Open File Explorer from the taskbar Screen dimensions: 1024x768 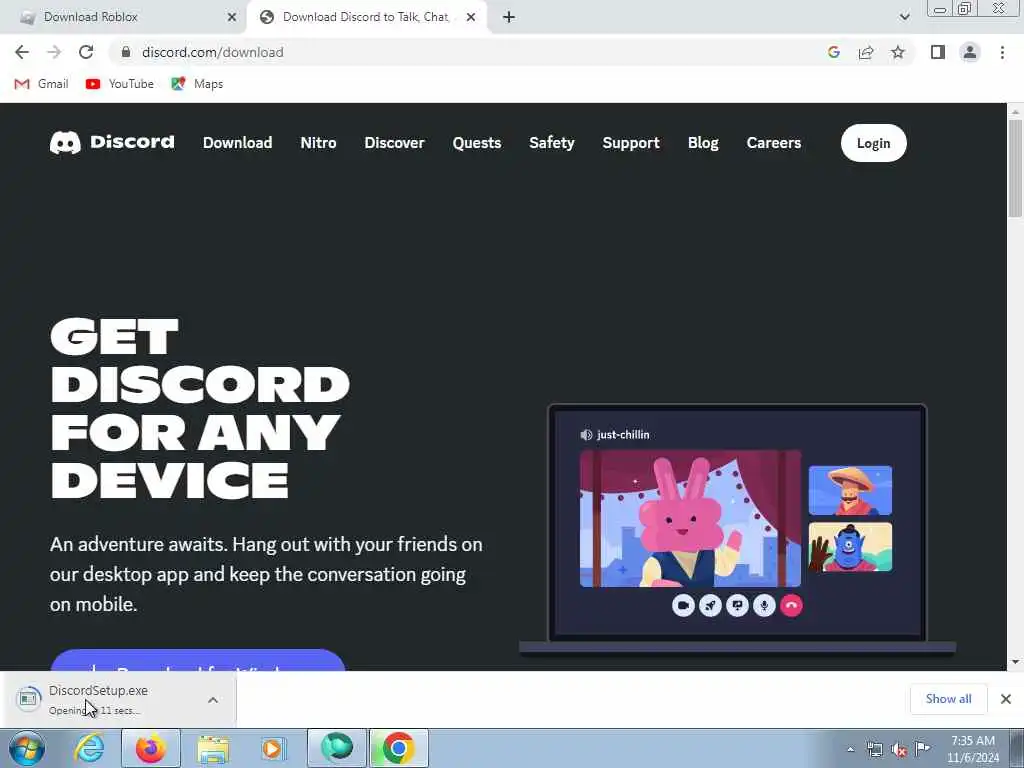pyautogui.click(x=212, y=748)
